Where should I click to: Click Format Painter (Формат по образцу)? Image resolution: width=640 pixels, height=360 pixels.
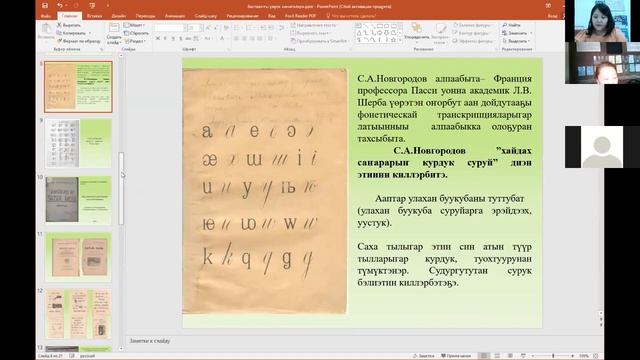[x=79, y=41]
